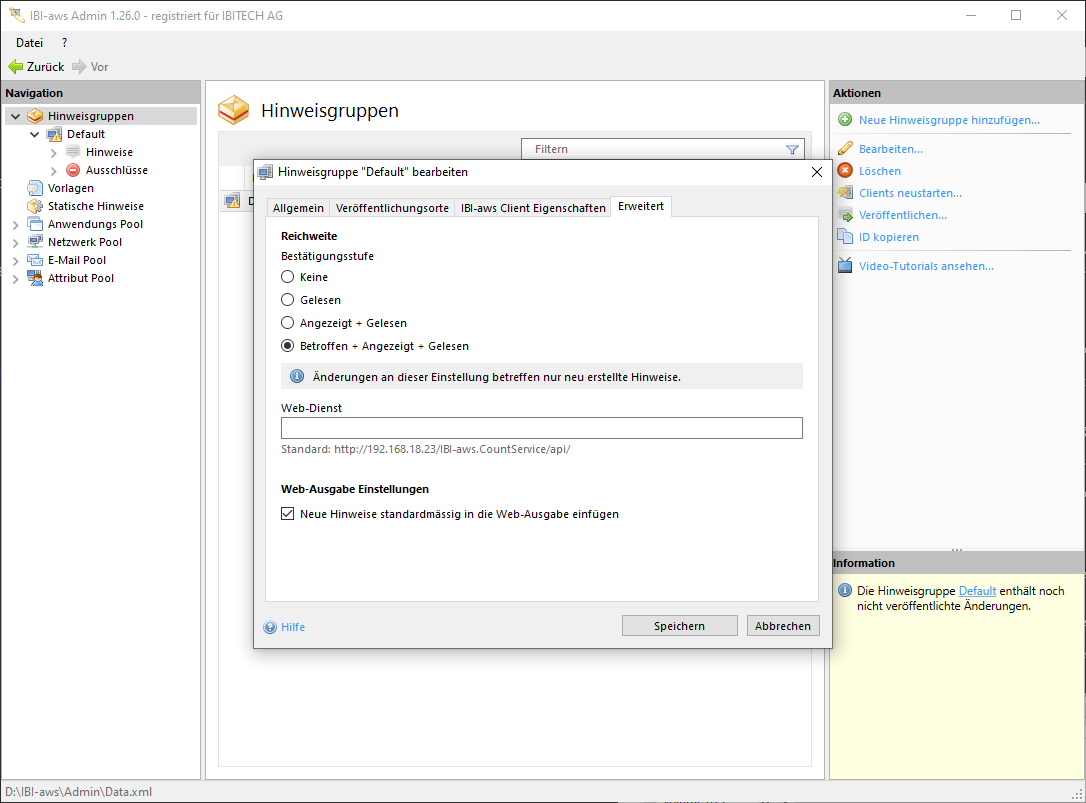Open the Datei menu
The image size is (1086, 803).
point(30,43)
